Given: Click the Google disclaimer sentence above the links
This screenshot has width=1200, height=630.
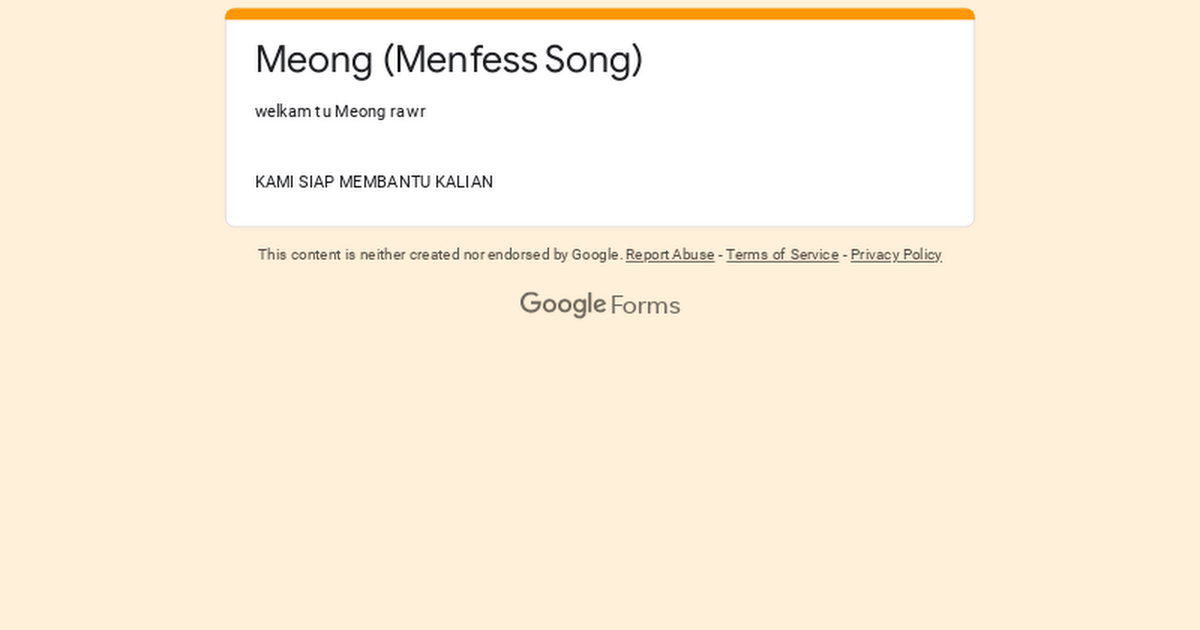Looking at the screenshot, I should [x=440, y=255].
